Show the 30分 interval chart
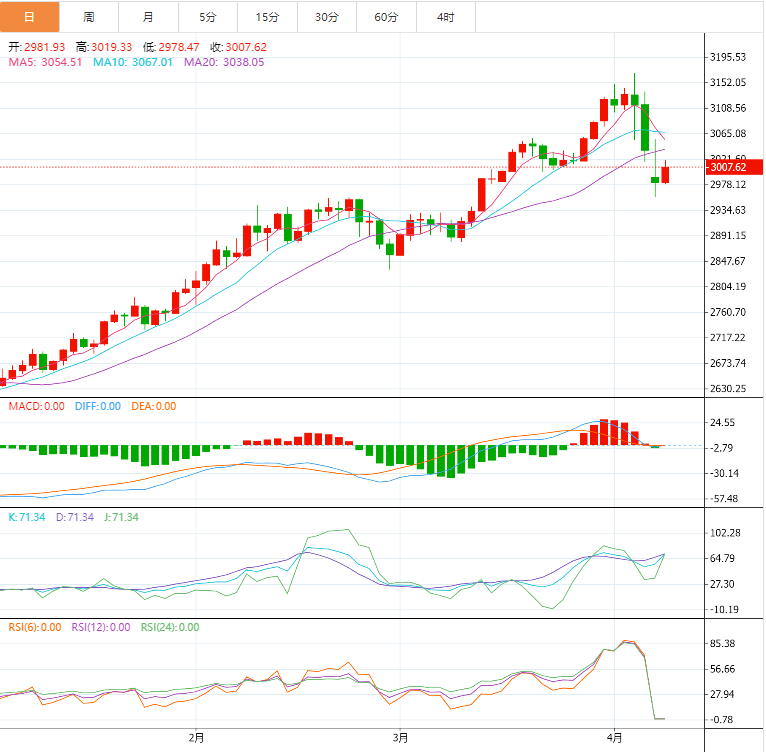 point(327,17)
